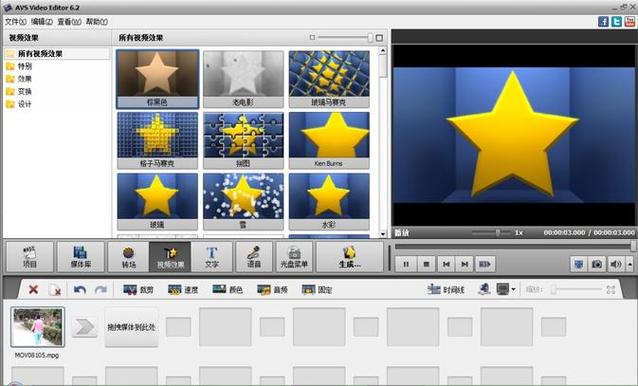
Task: Click the 音频 (Audio) tool
Action: click(273, 290)
